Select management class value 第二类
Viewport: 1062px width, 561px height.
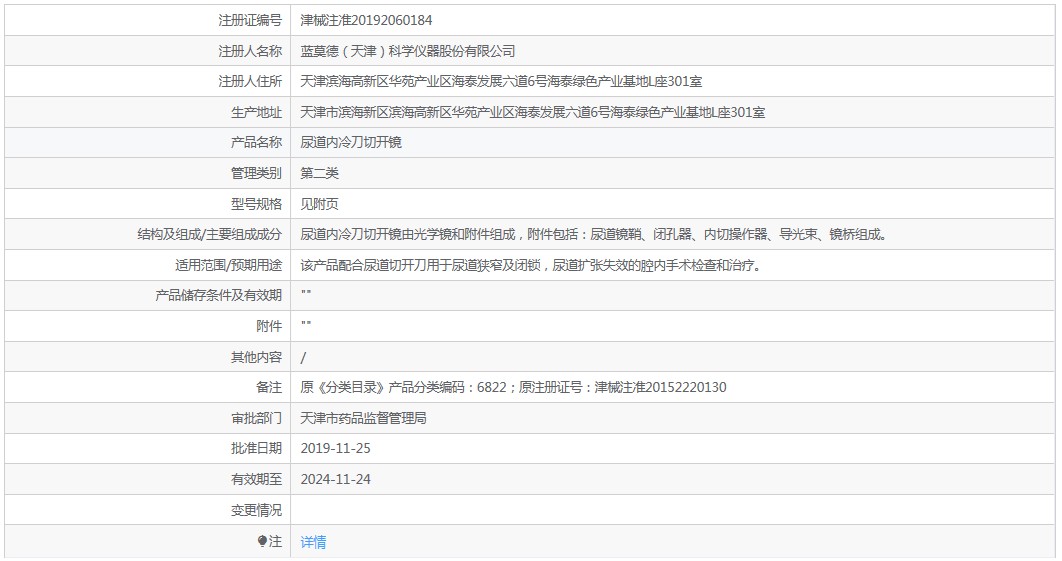pyautogui.click(x=320, y=173)
